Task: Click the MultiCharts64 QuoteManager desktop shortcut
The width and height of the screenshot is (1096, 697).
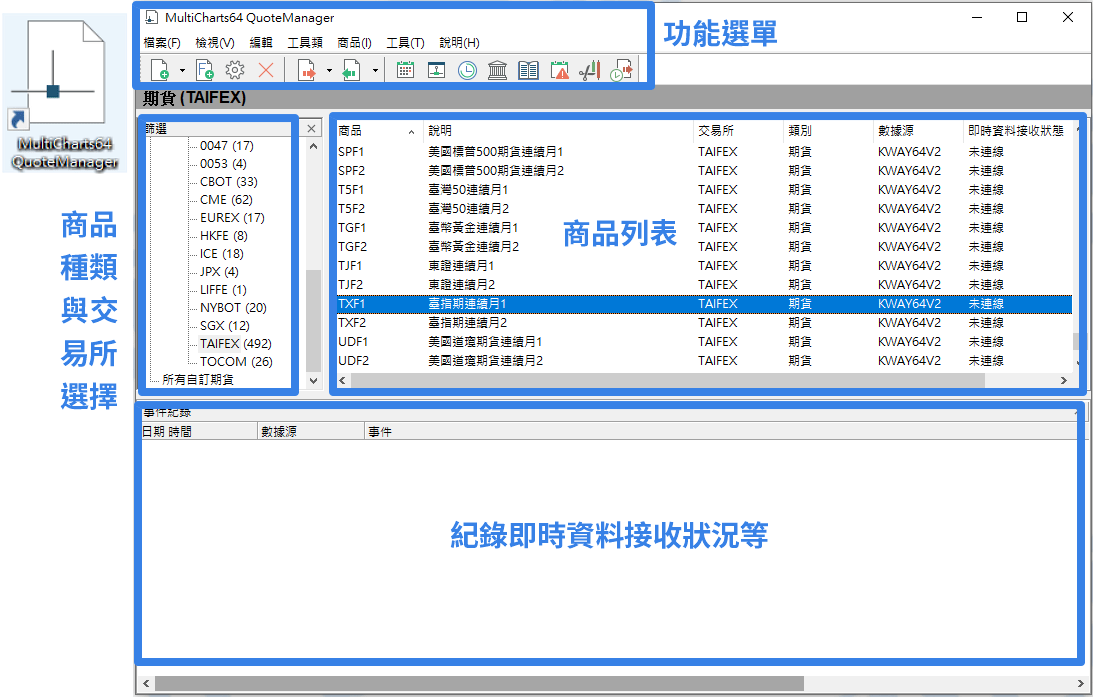Action: 64,94
